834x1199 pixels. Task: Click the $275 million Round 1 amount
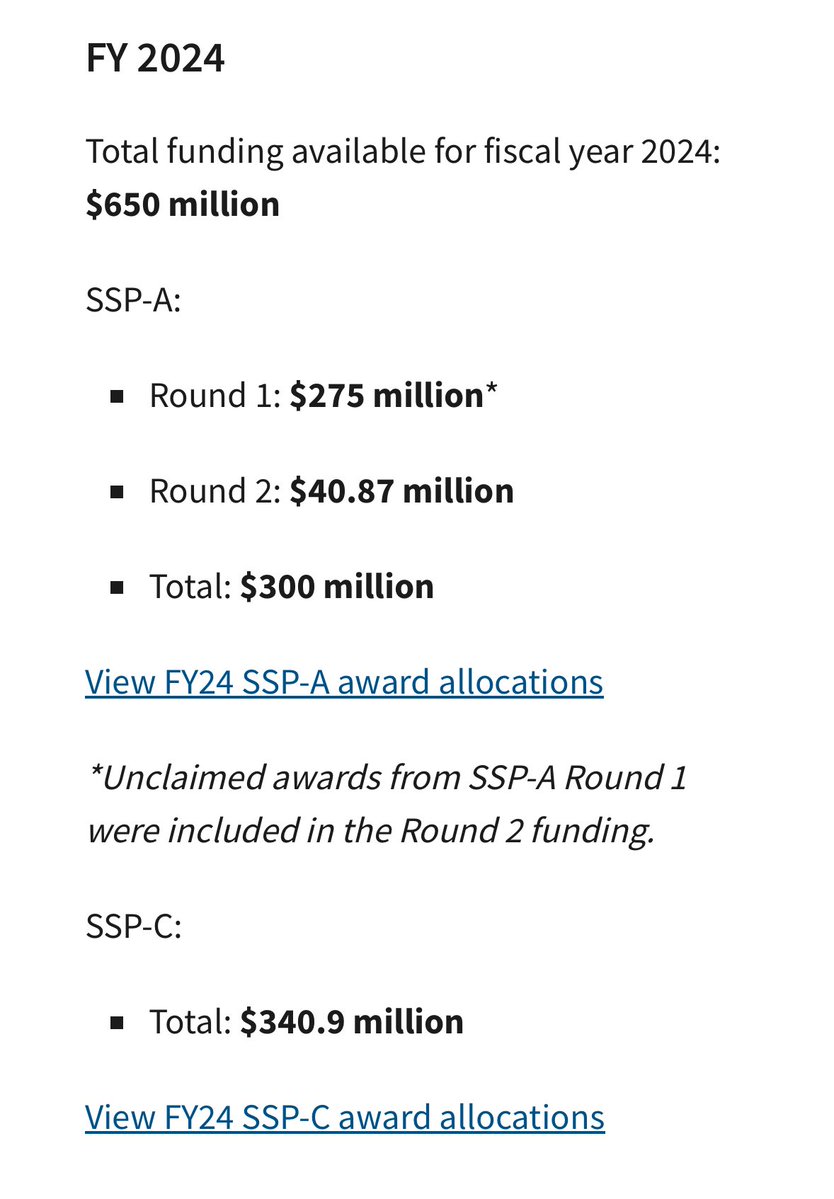point(386,396)
